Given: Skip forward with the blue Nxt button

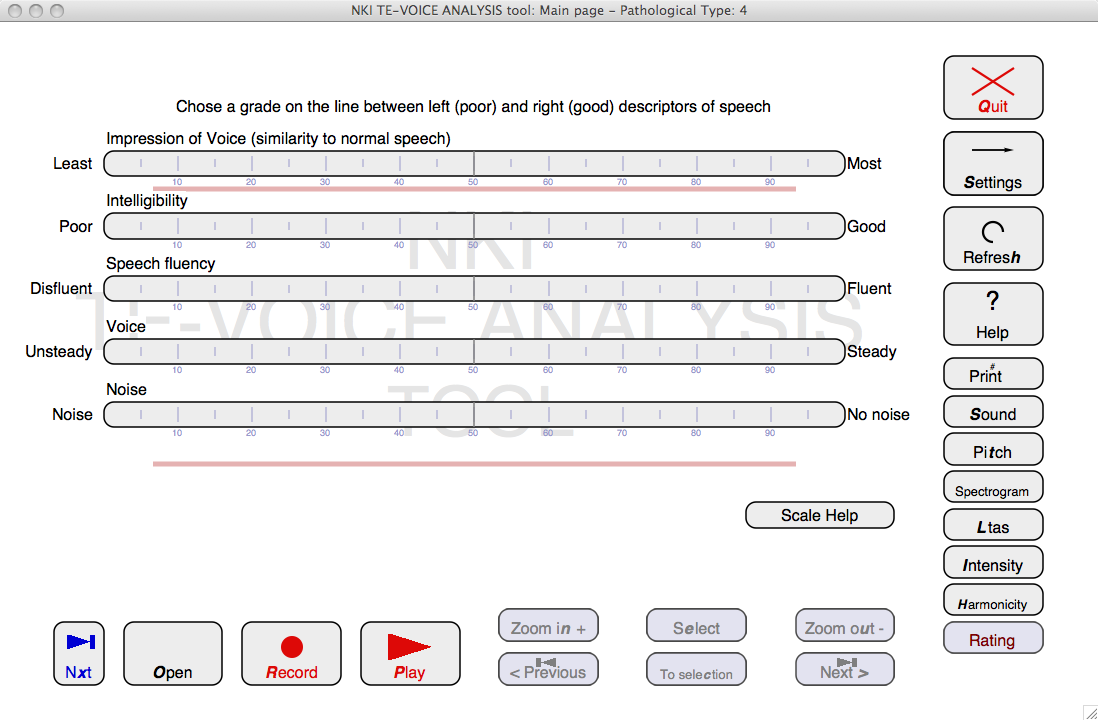Looking at the screenshot, I should tap(79, 653).
